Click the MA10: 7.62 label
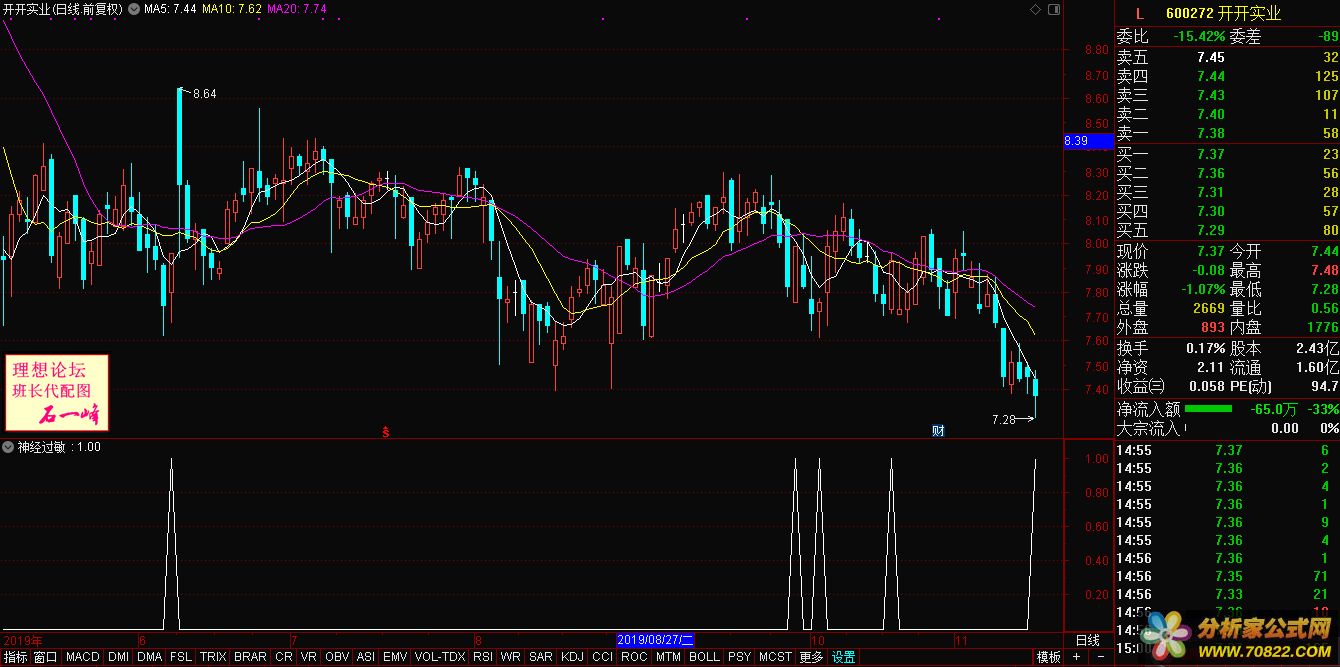 pos(232,9)
